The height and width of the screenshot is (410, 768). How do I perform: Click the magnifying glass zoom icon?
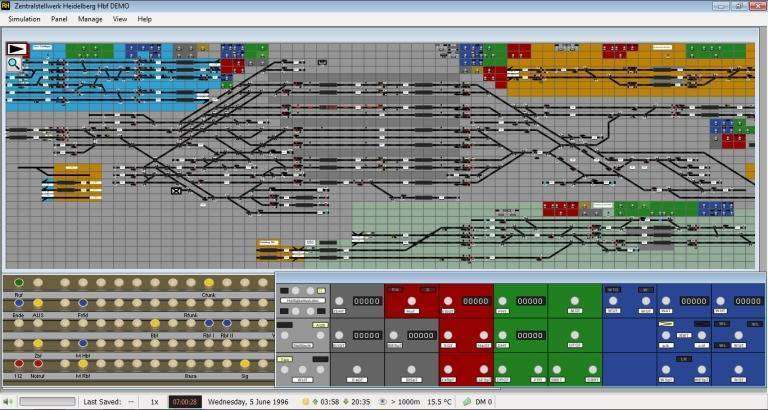click(14, 63)
